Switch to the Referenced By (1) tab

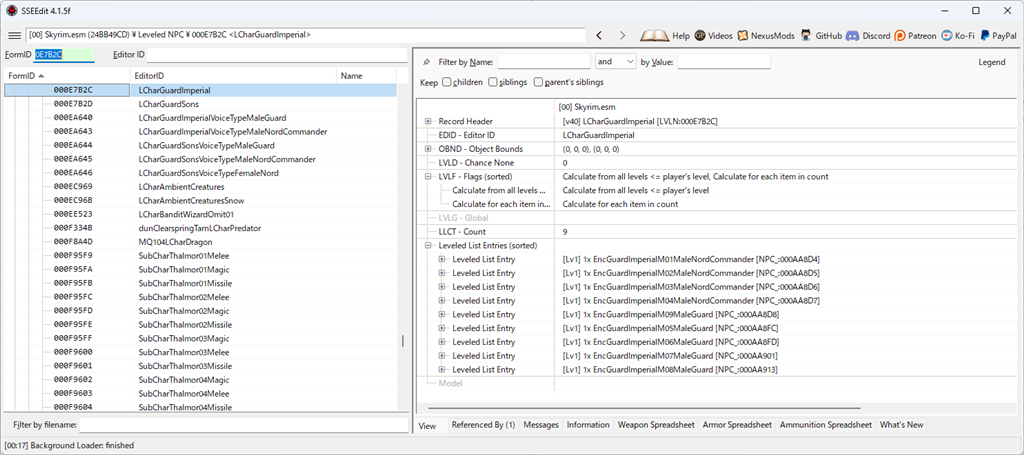point(482,425)
